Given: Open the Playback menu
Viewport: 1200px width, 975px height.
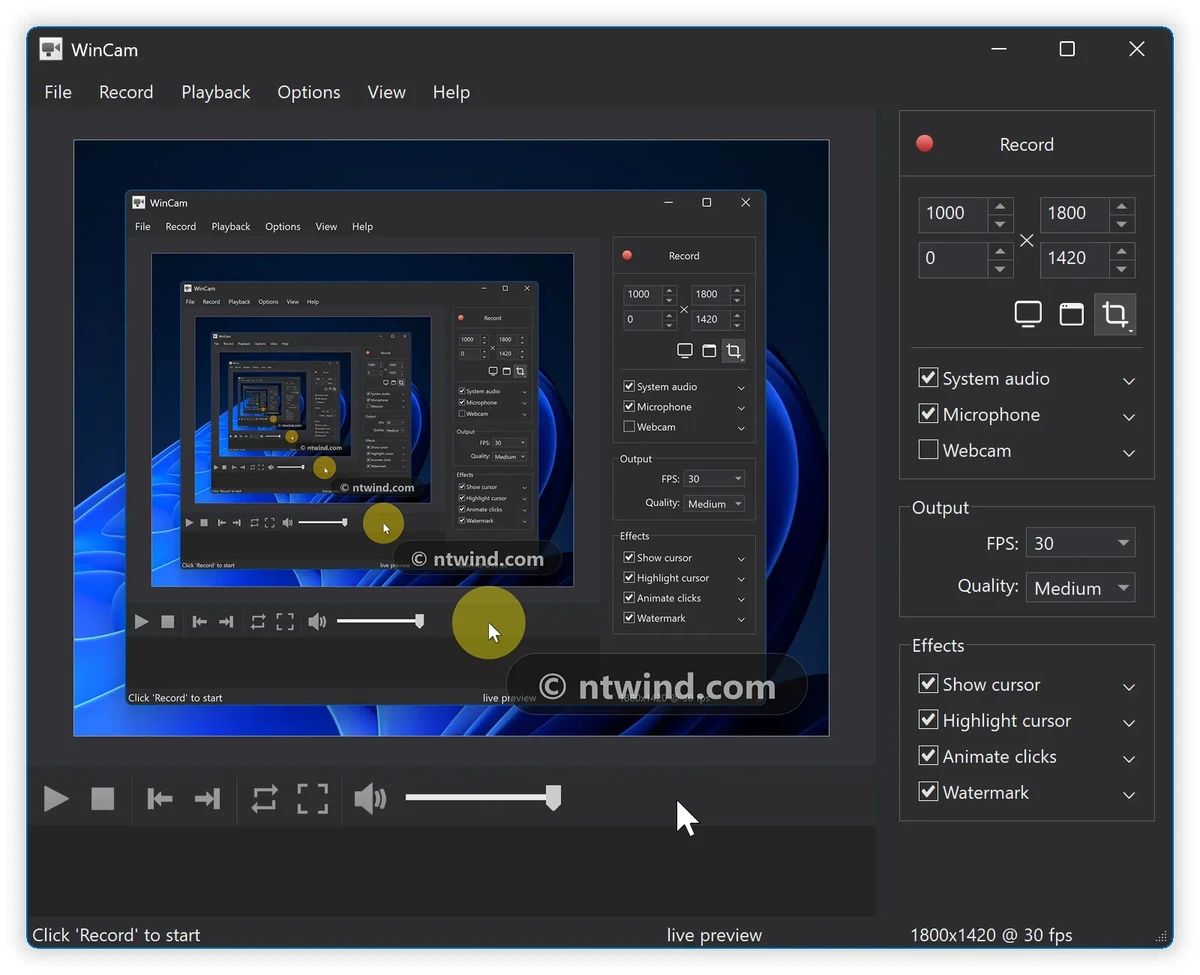Looking at the screenshot, I should pos(216,92).
